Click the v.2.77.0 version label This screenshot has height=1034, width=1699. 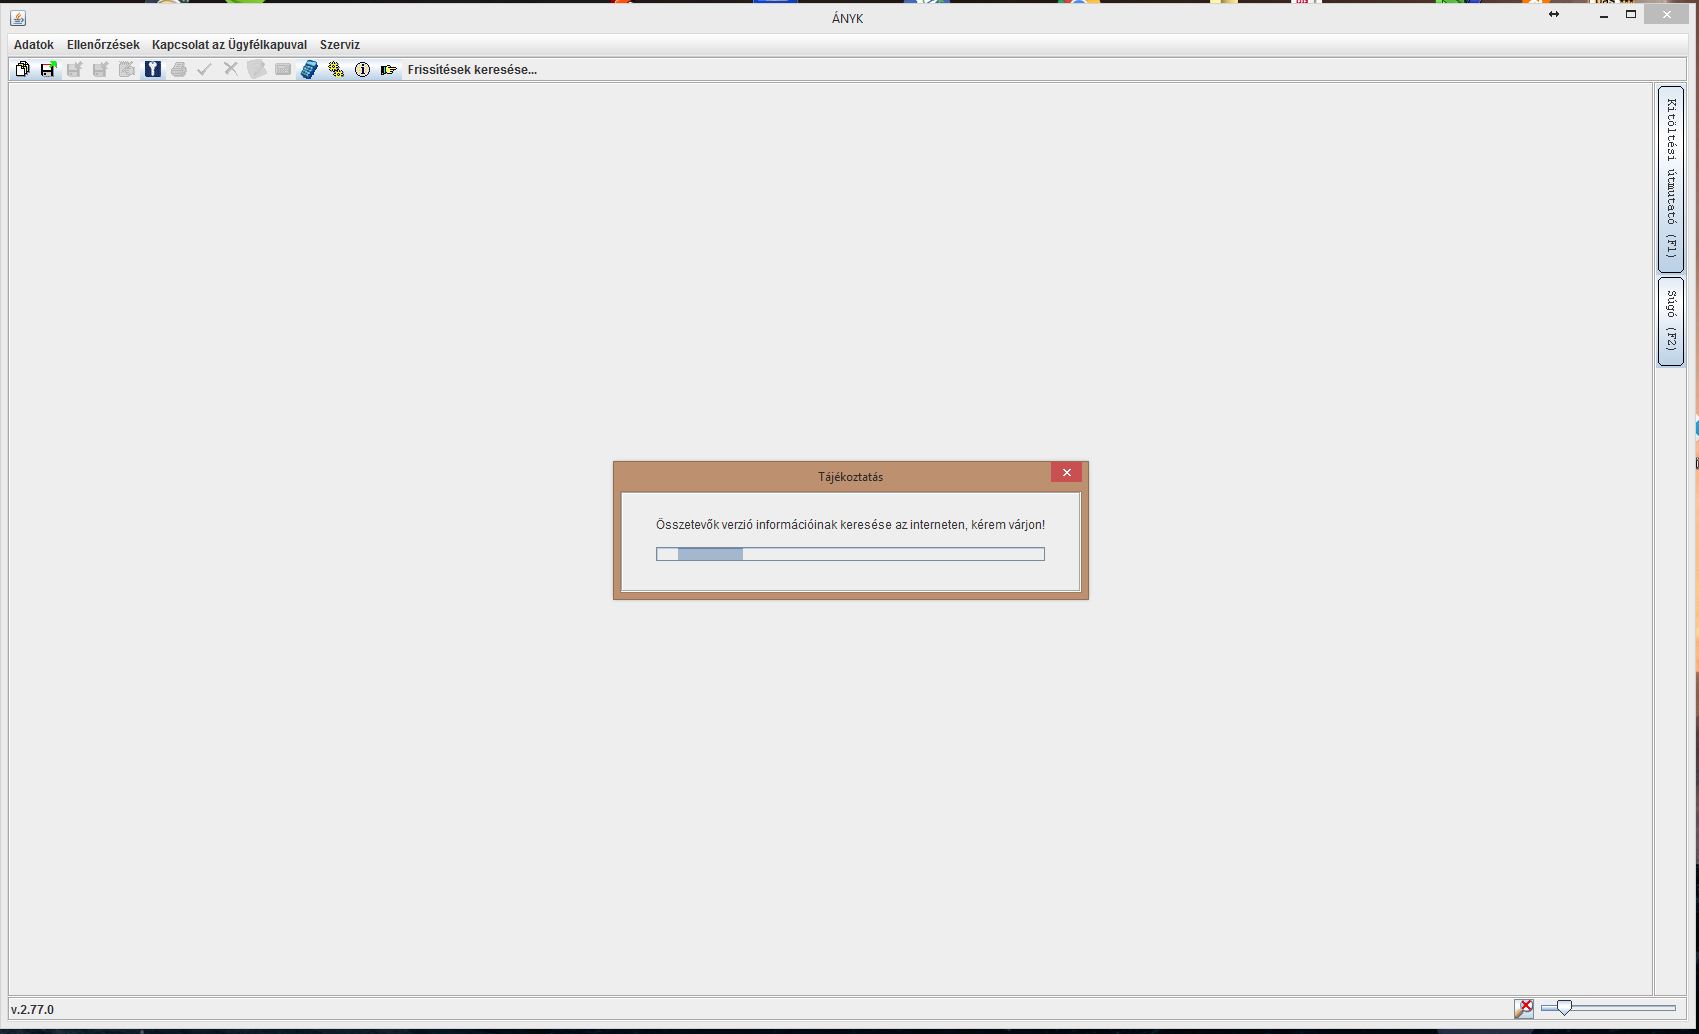[33, 1010]
